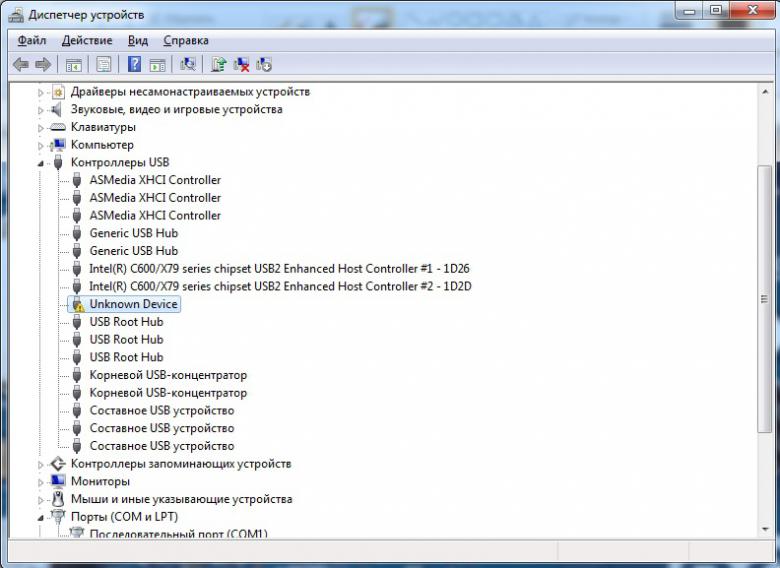Open the Справка menu

tap(186, 40)
